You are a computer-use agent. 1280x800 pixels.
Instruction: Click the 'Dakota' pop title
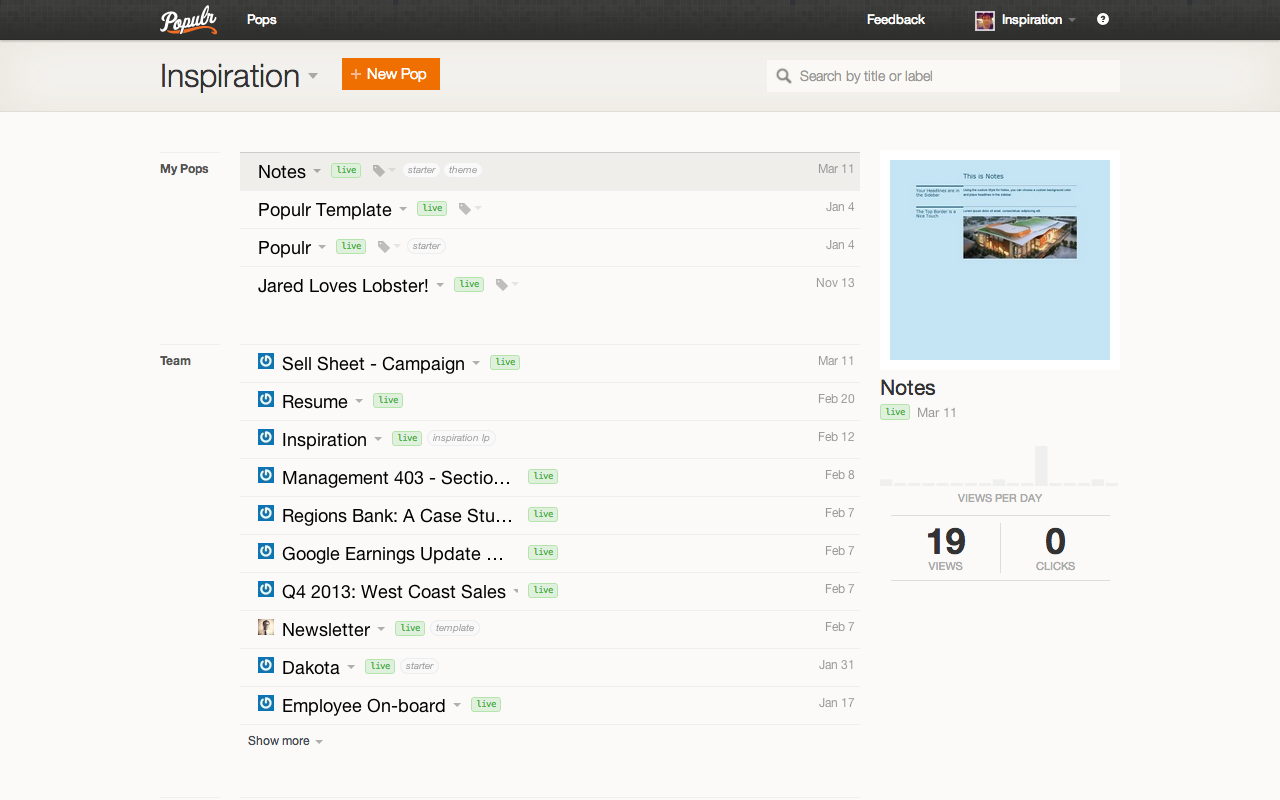click(x=311, y=668)
